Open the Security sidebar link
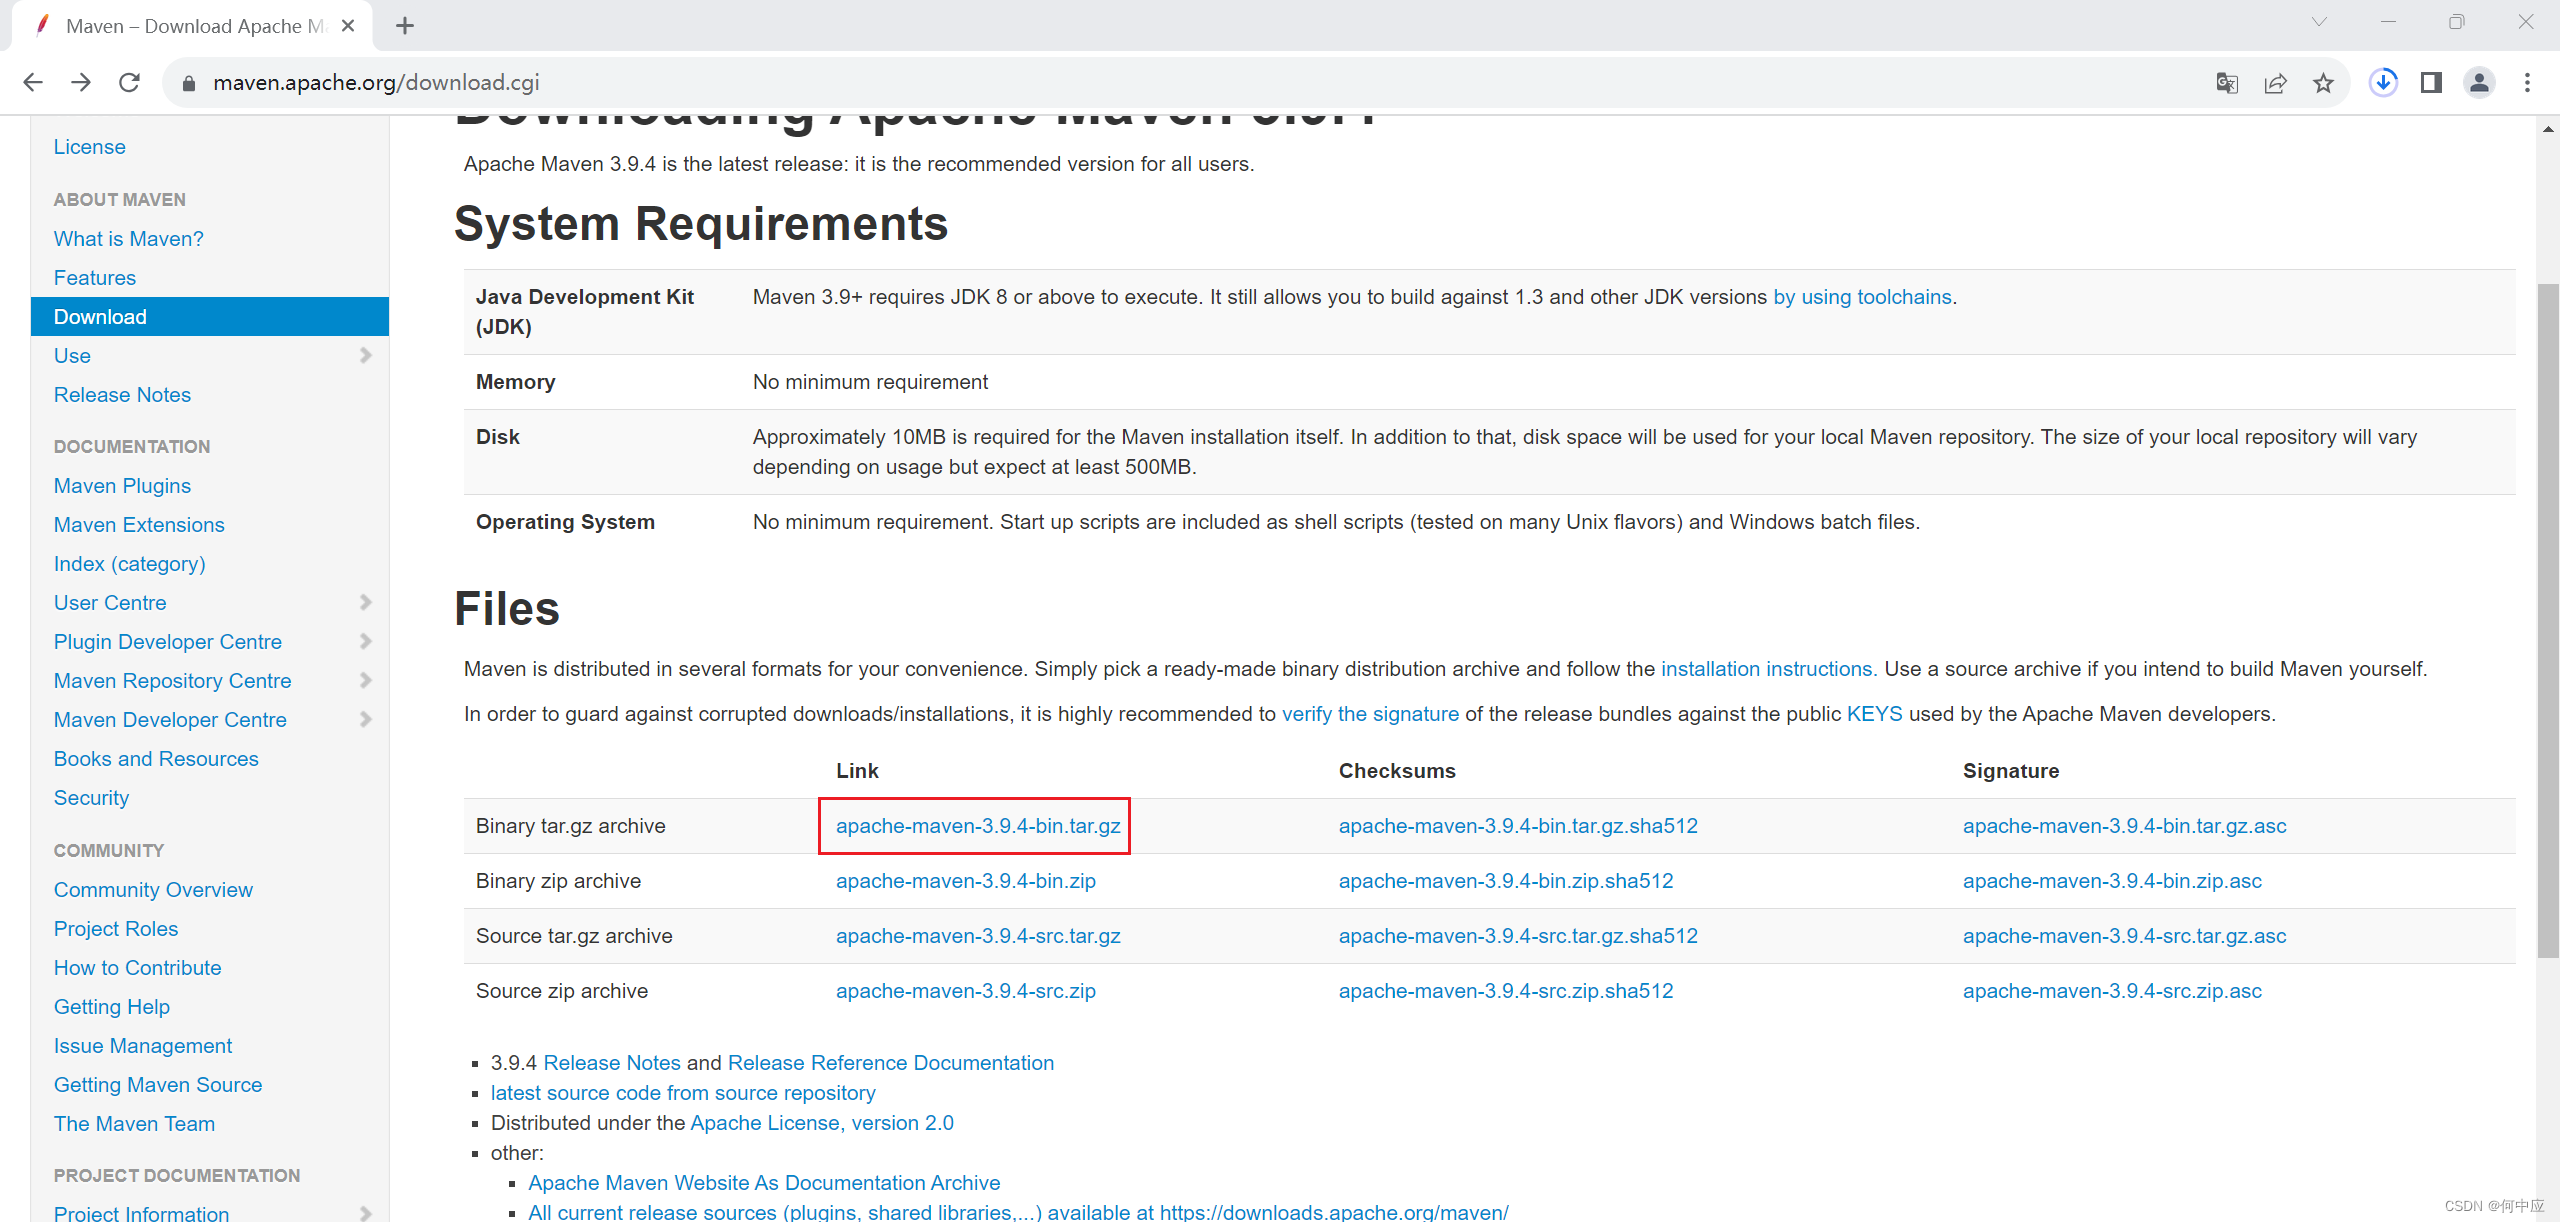Viewport: 2560px width, 1222px height. 91,798
